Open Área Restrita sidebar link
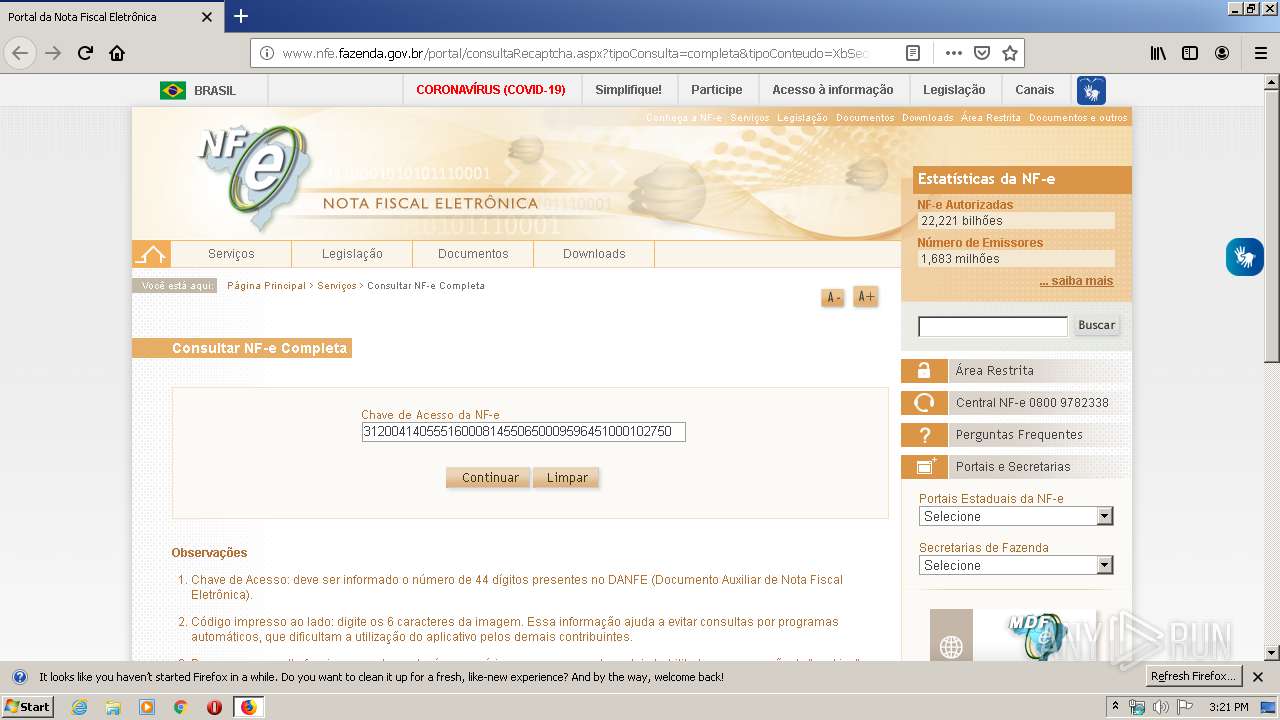Screen dimensions: 1280x720 (1016, 371)
